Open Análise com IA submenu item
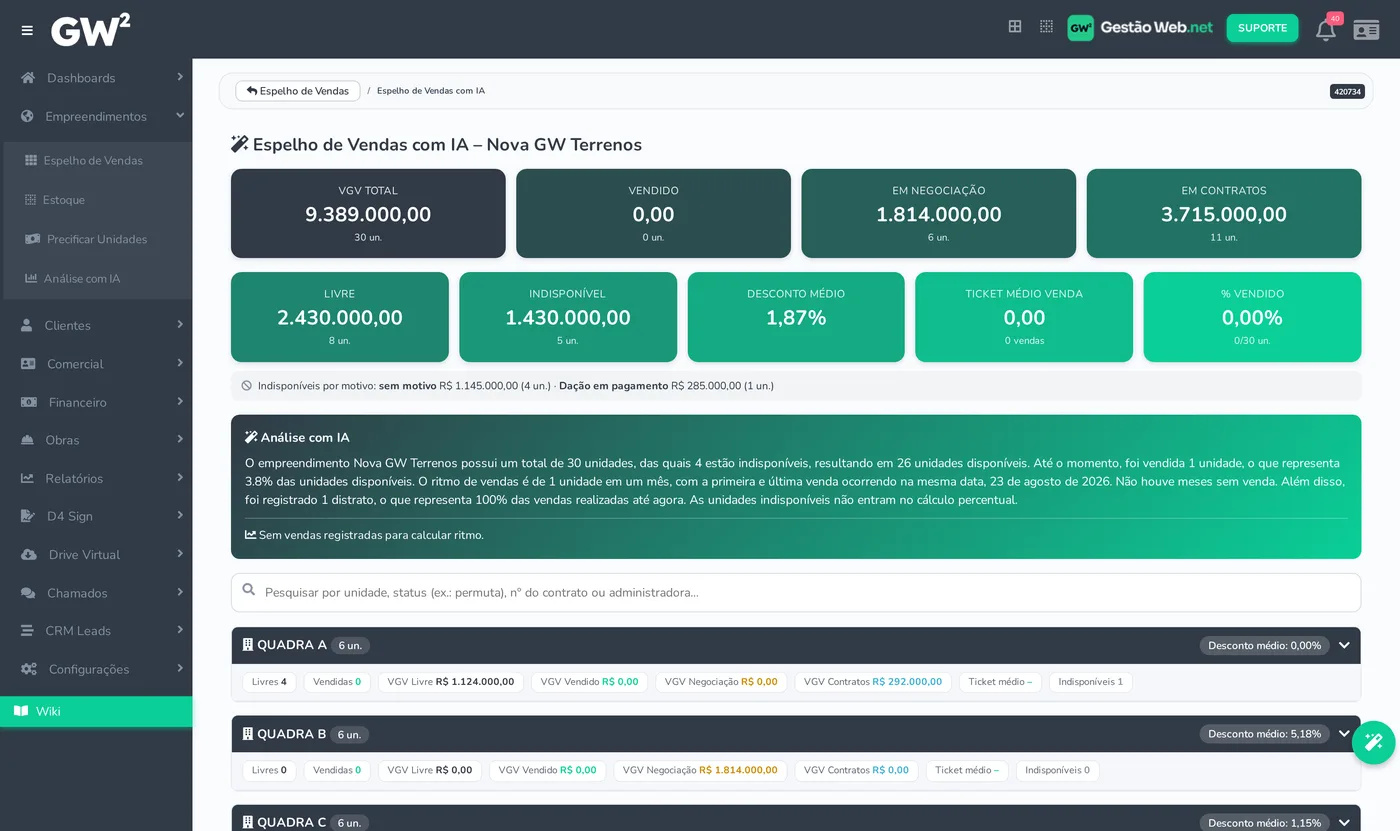1400x831 pixels. tap(96, 279)
